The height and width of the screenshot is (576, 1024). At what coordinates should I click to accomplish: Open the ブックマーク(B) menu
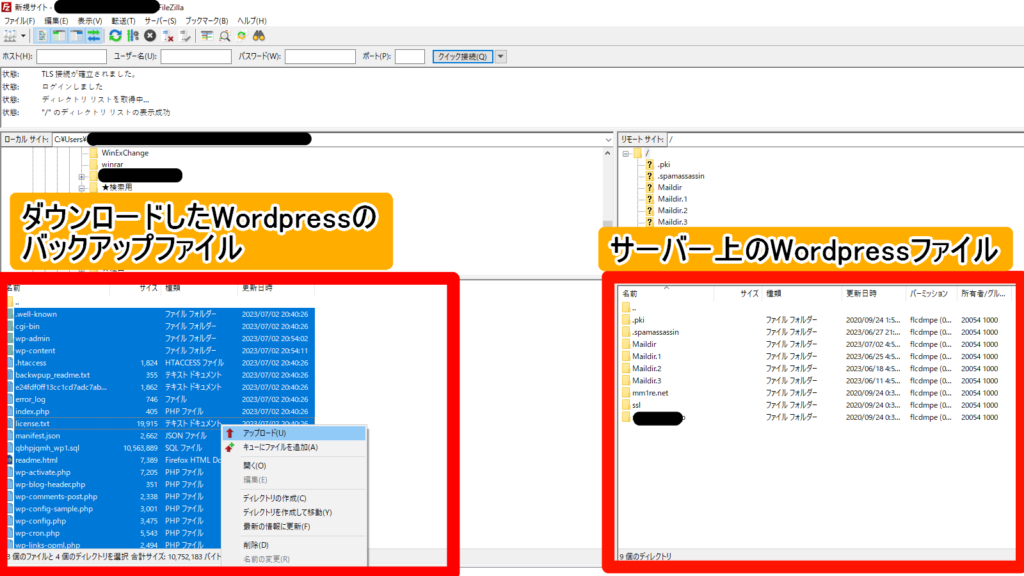click(206, 21)
